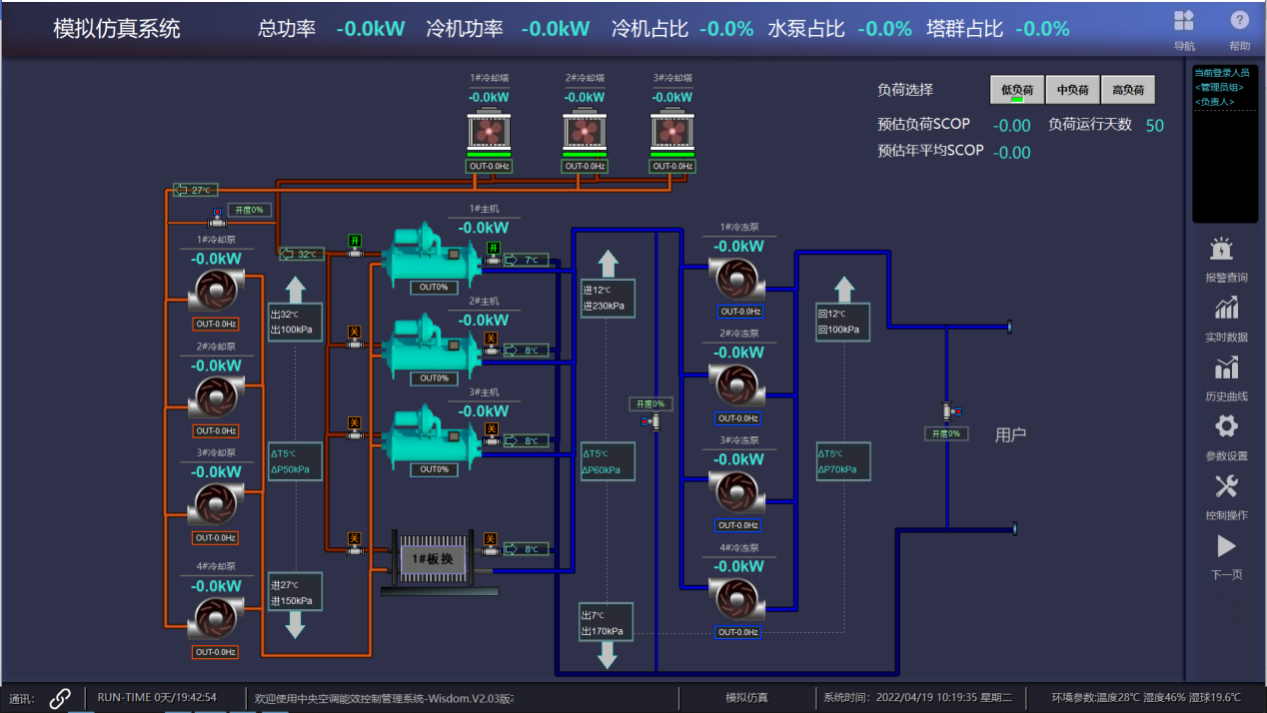Viewport: 1267px width, 713px height.
Task: Click 3#冷却塔 OUT-0.0Hz frequency box
Action: pyautogui.click(x=673, y=166)
